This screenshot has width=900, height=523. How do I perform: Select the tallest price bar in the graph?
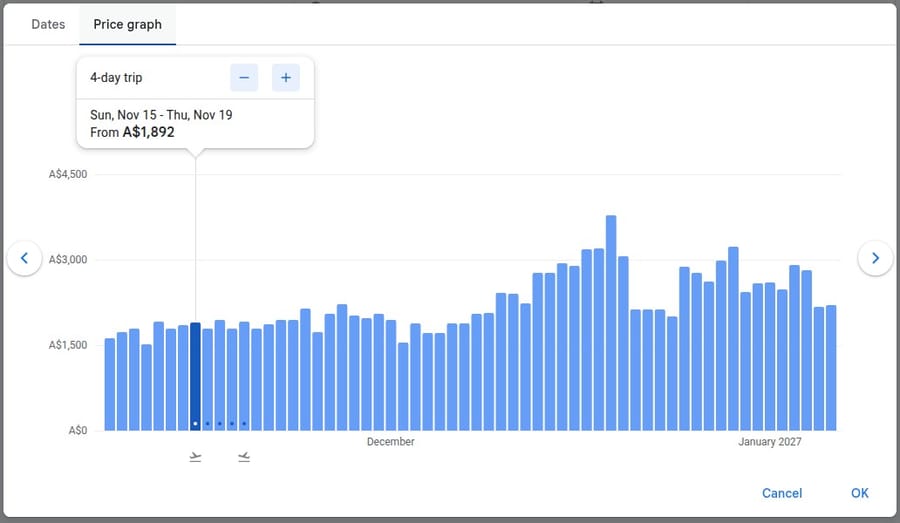(x=611, y=323)
